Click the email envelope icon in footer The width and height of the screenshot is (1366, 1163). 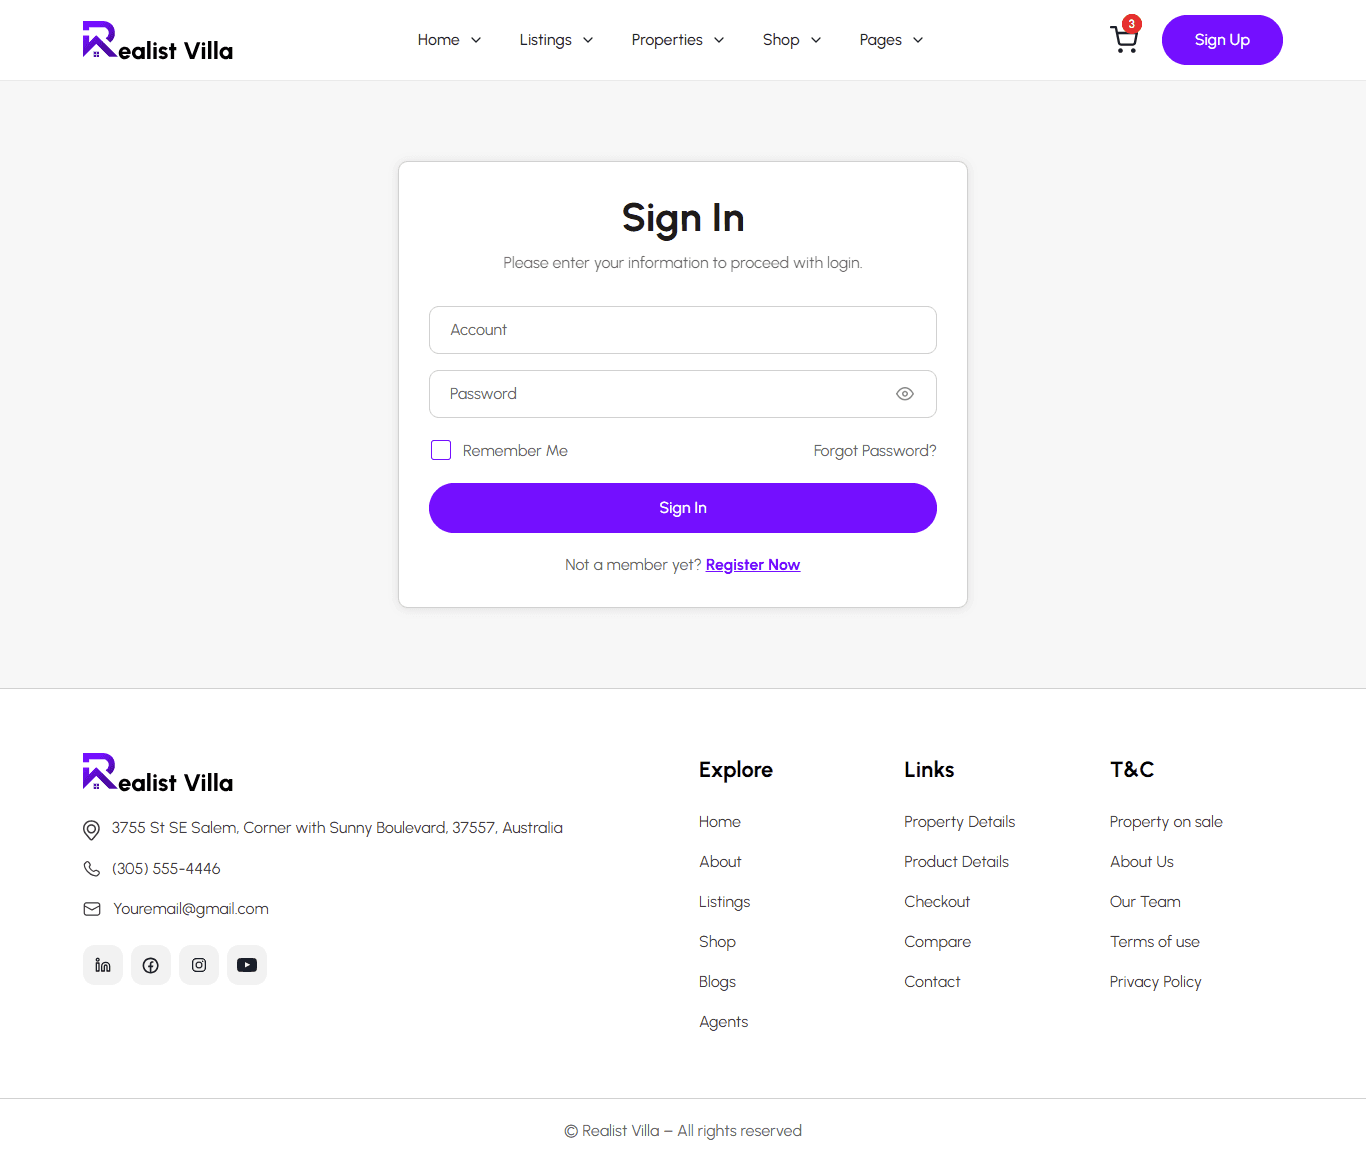(92, 909)
